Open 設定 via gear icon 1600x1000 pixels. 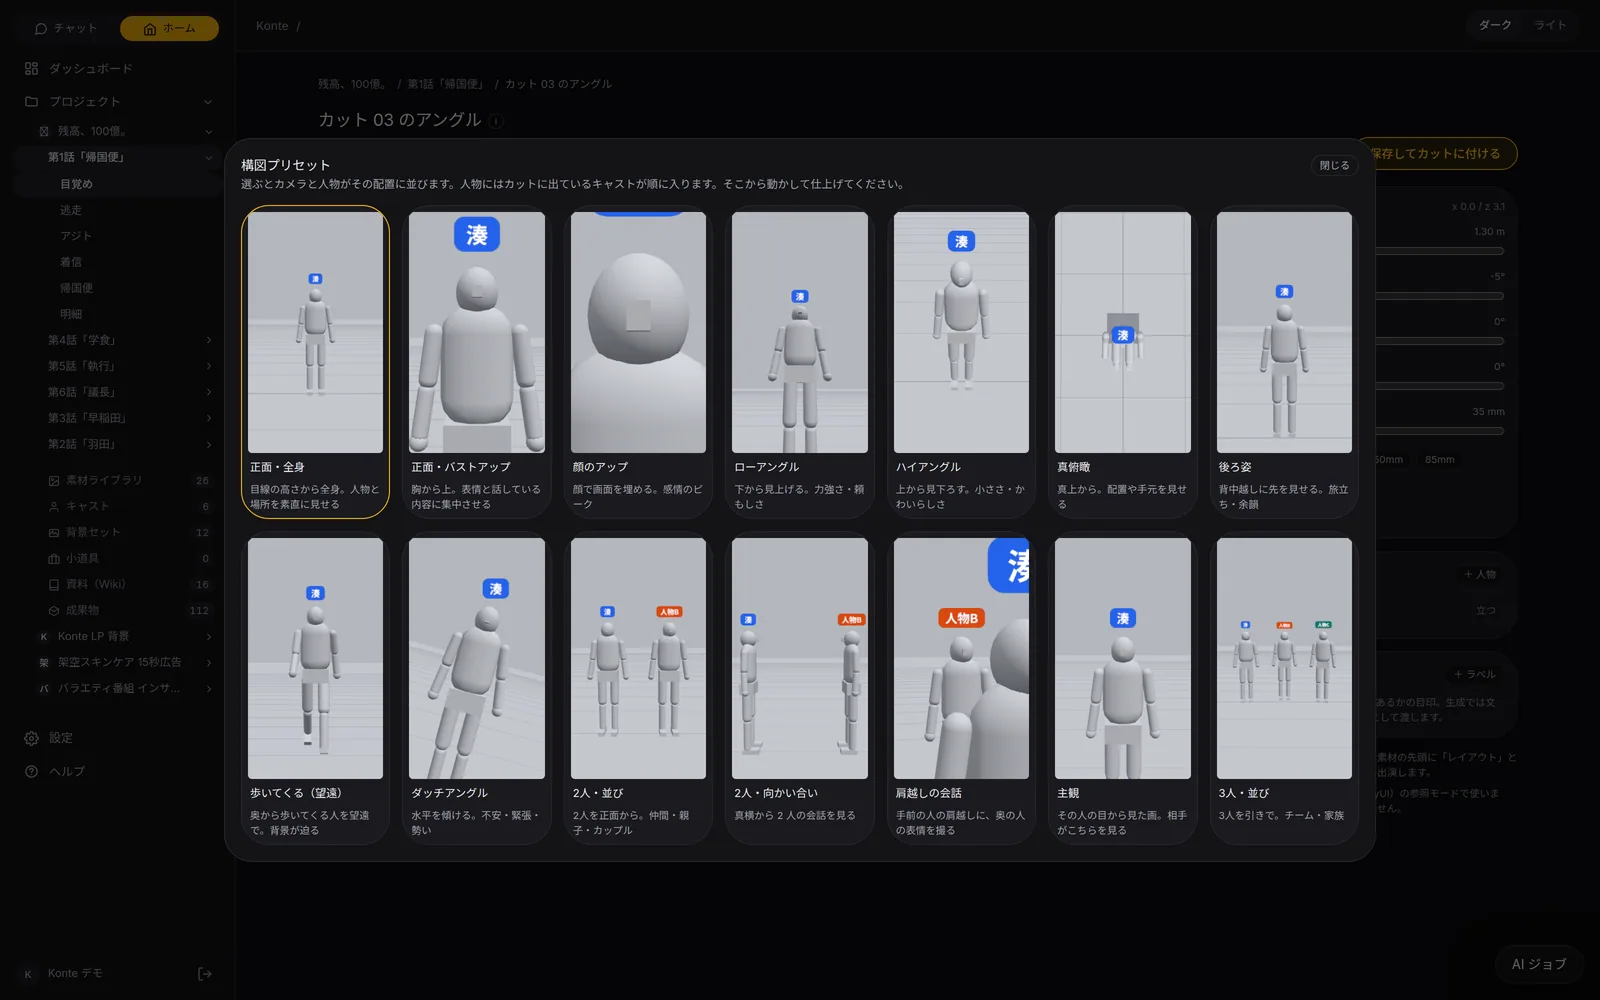(x=31, y=738)
